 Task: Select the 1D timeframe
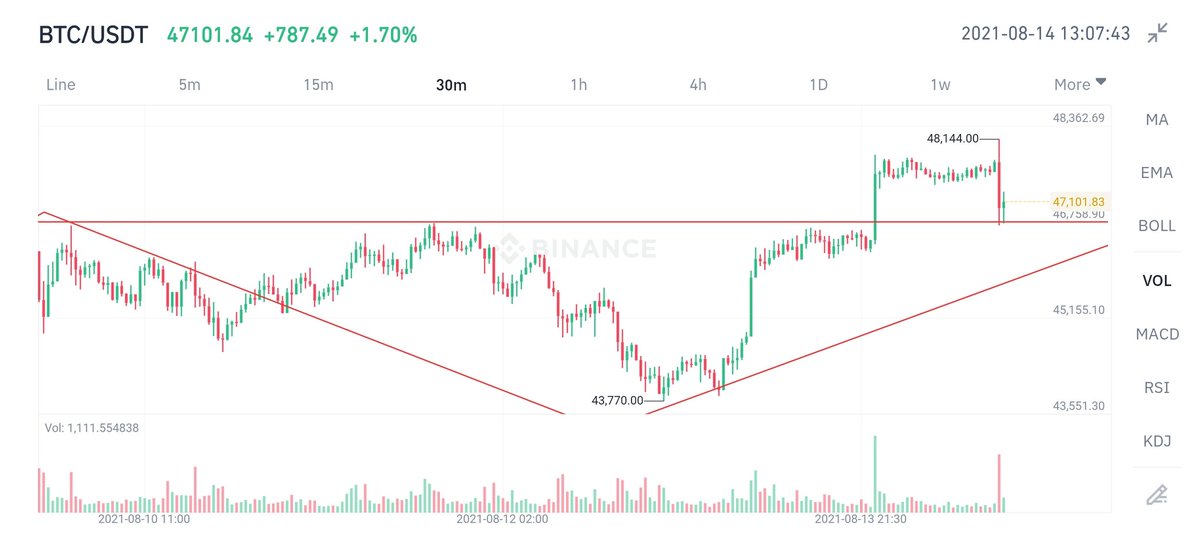pos(818,85)
